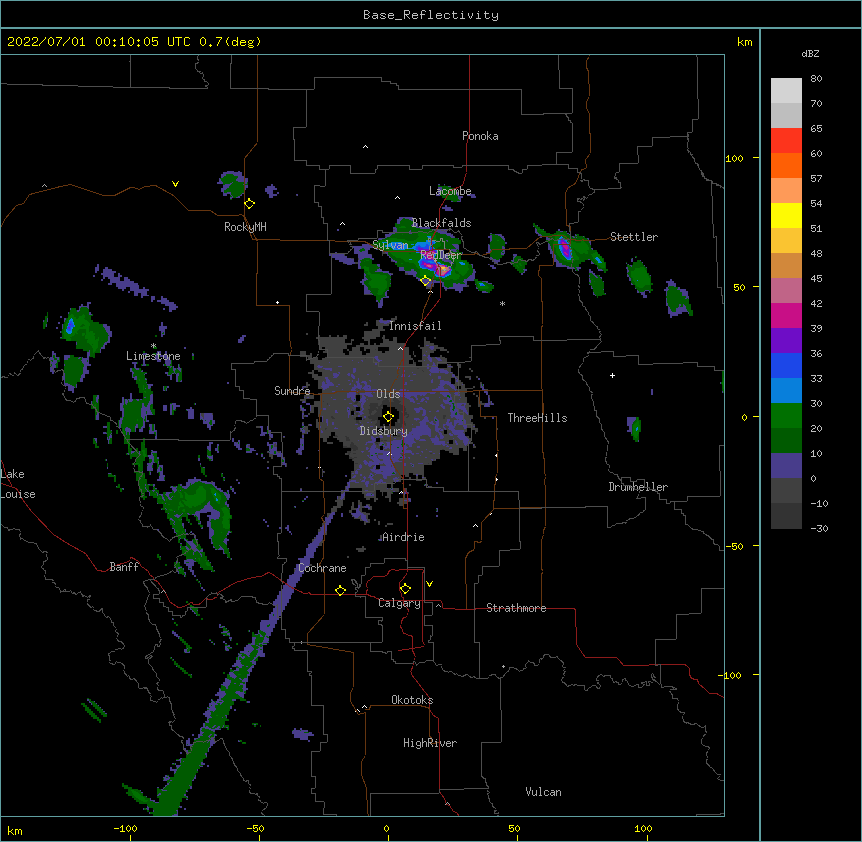
Task: Select the yellow diamond marker under Cochrane label
Action: pos(340,590)
